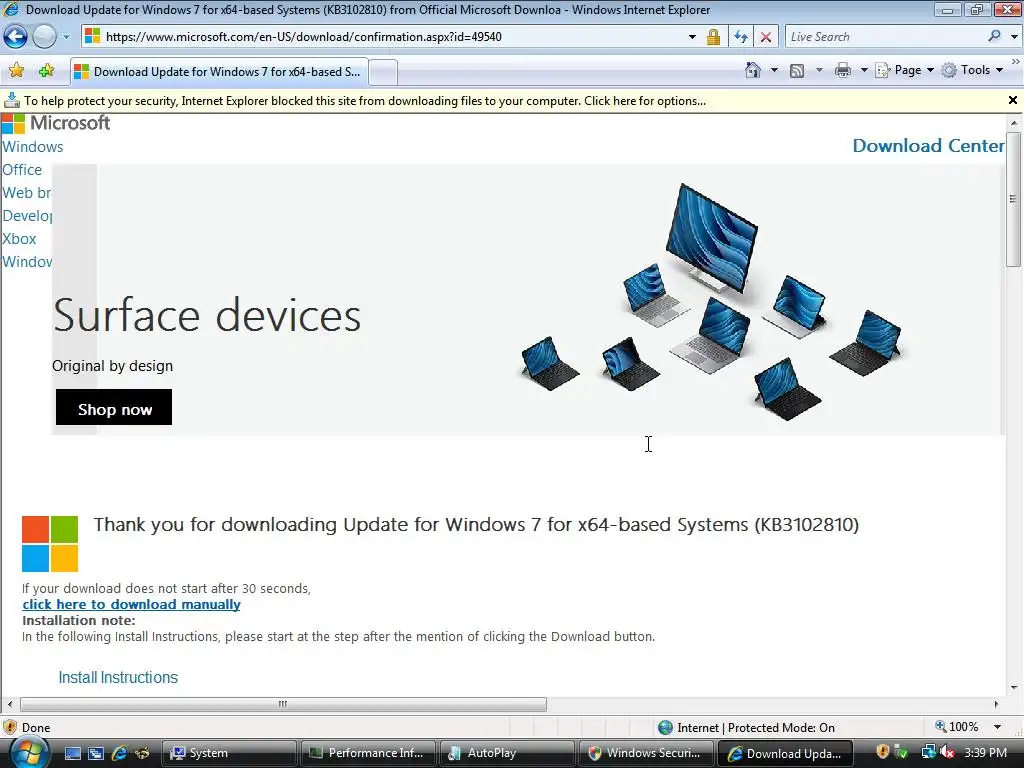Open the Tools menu
1024x768 pixels.
point(972,70)
